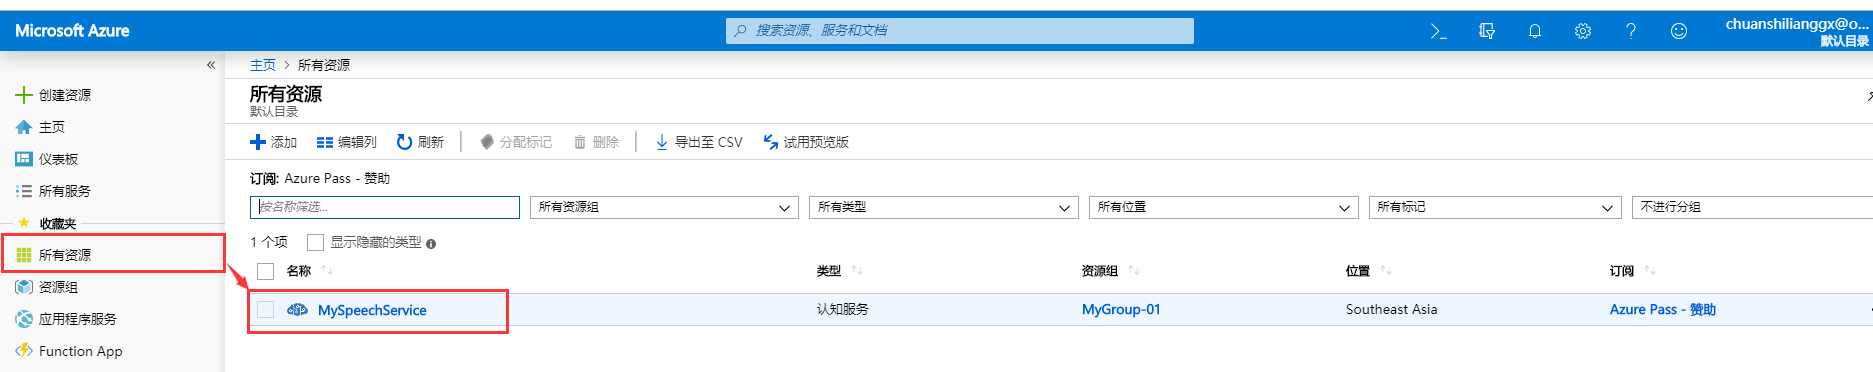Open the MyGroup-01 resource group link
The width and height of the screenshot is (1873, 372).
click(1121, 310)
